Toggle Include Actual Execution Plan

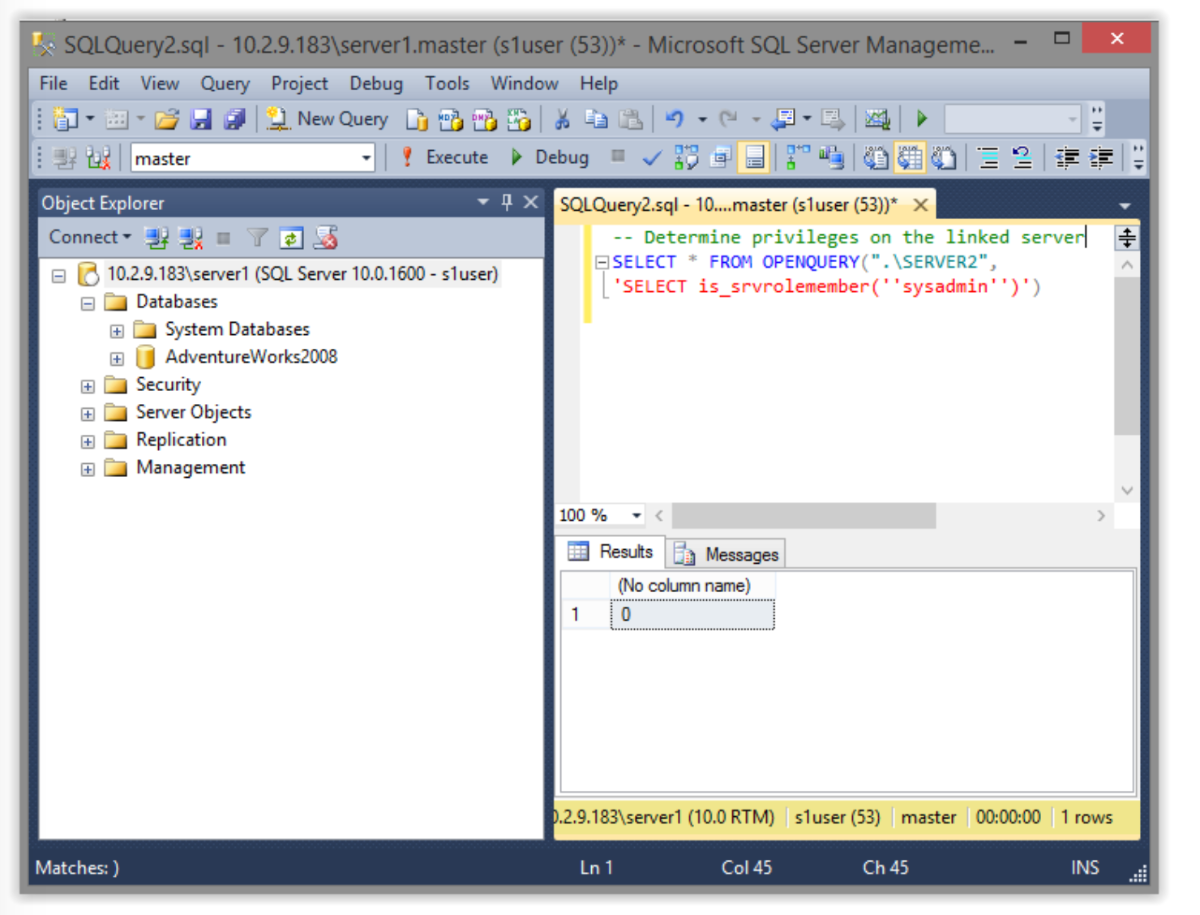(797, 158)
